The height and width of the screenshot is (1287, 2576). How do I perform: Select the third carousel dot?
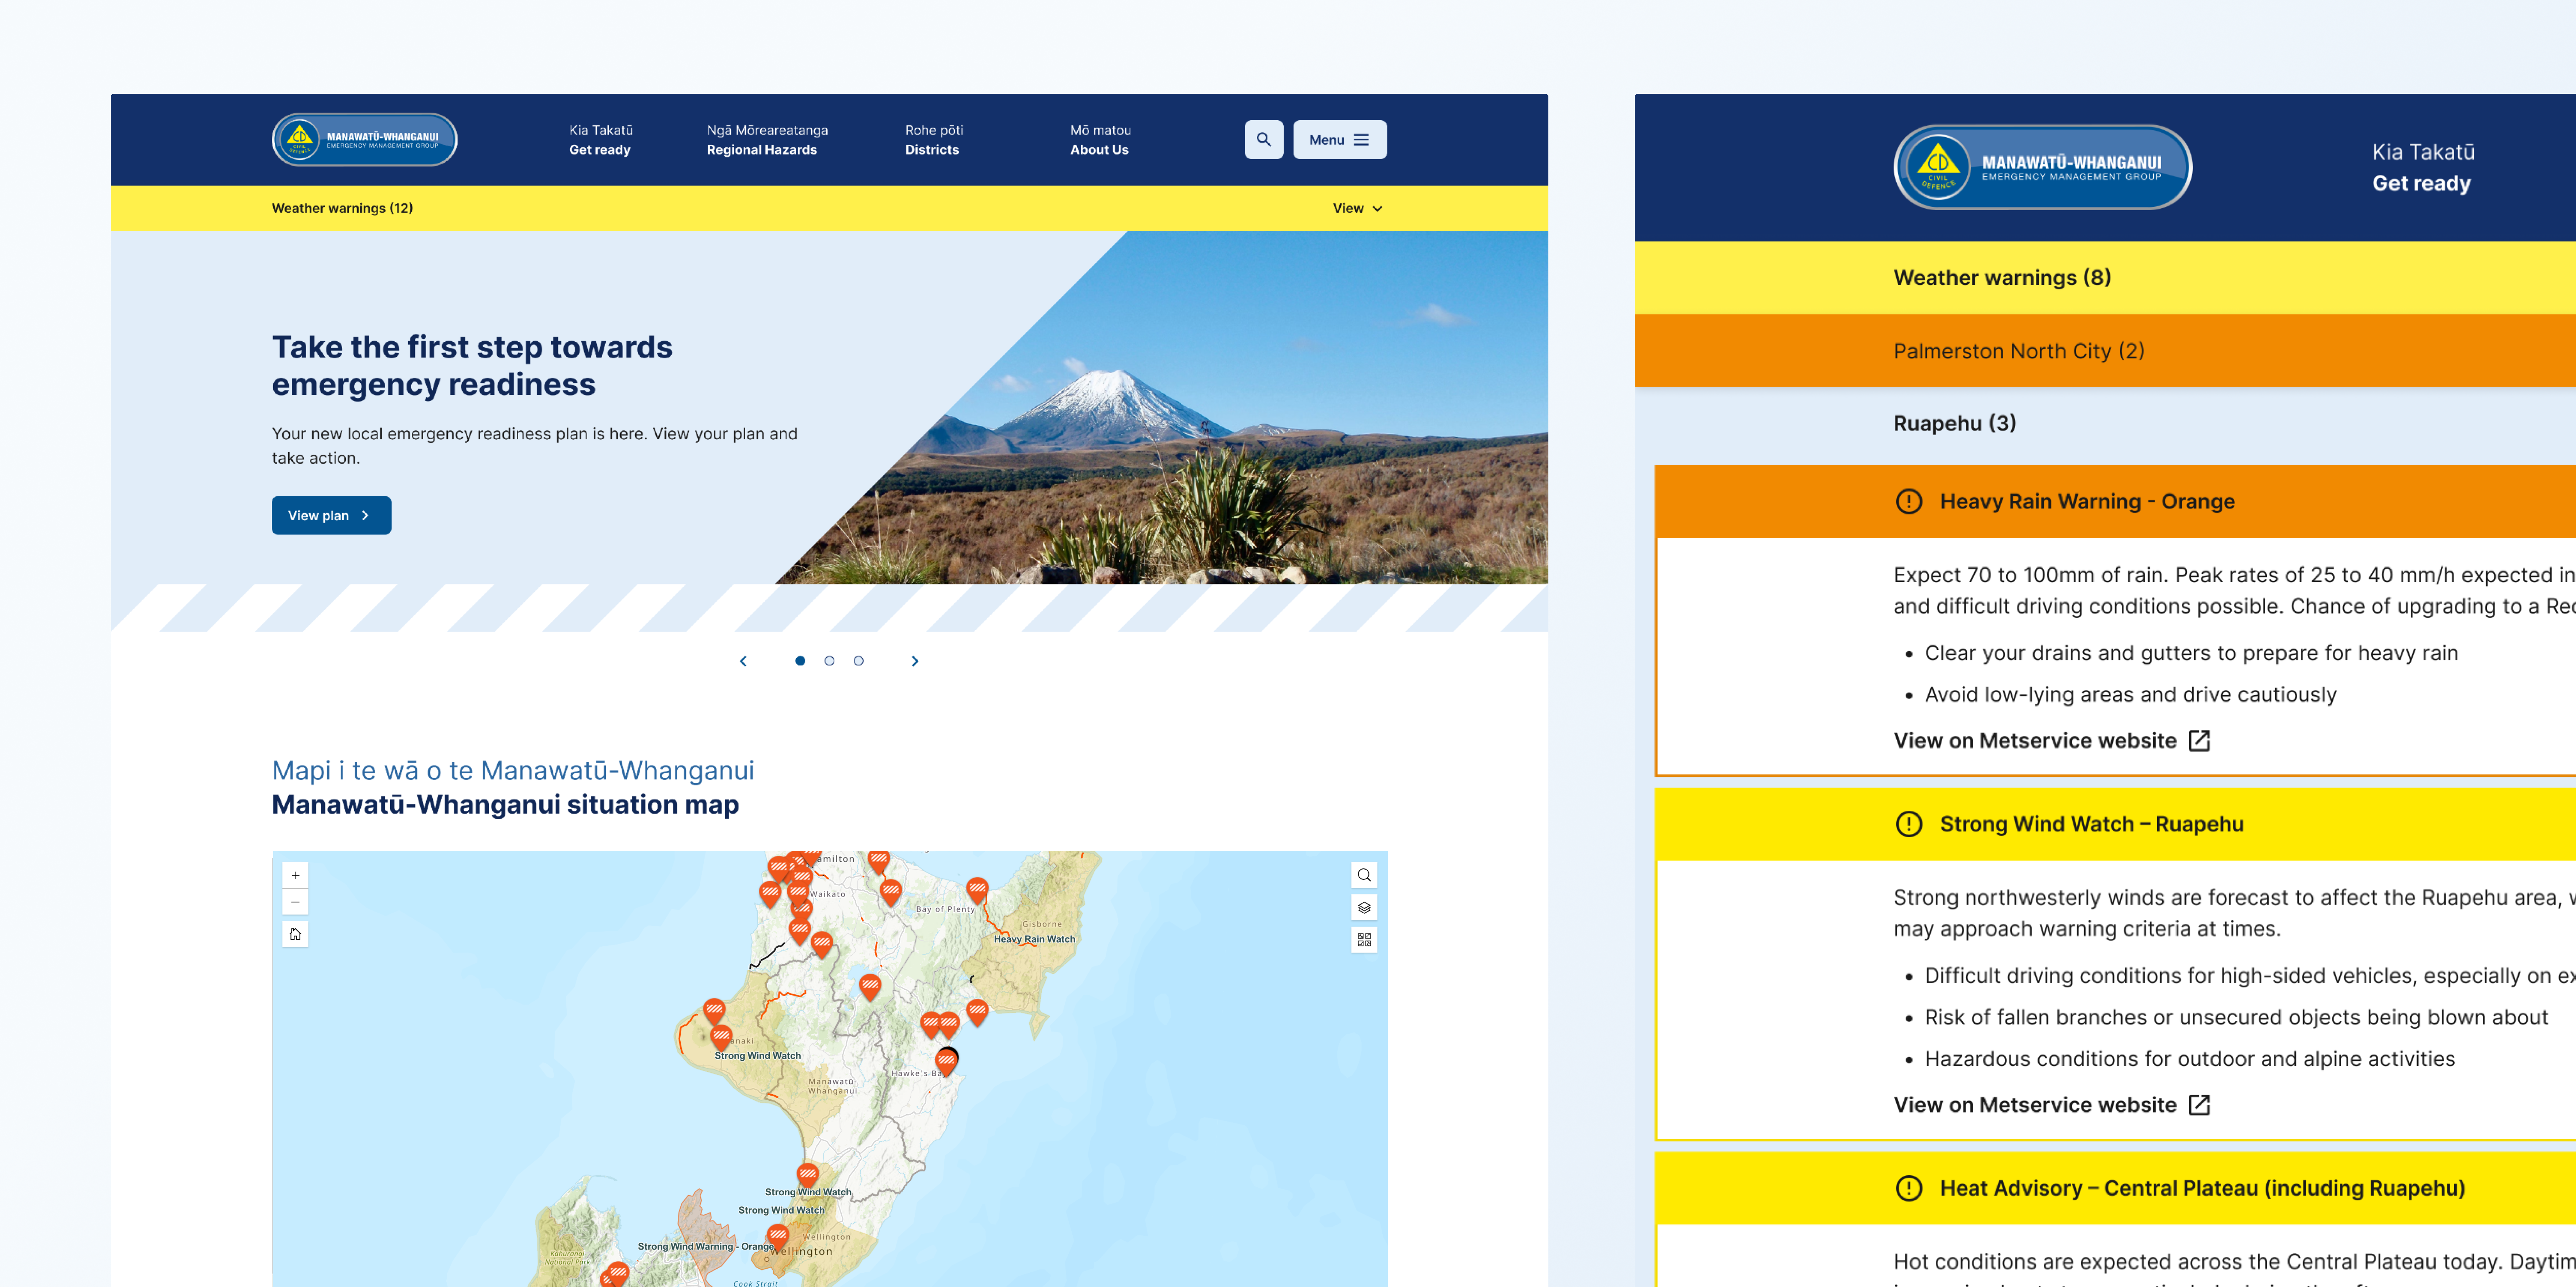[x=858, y=661]
